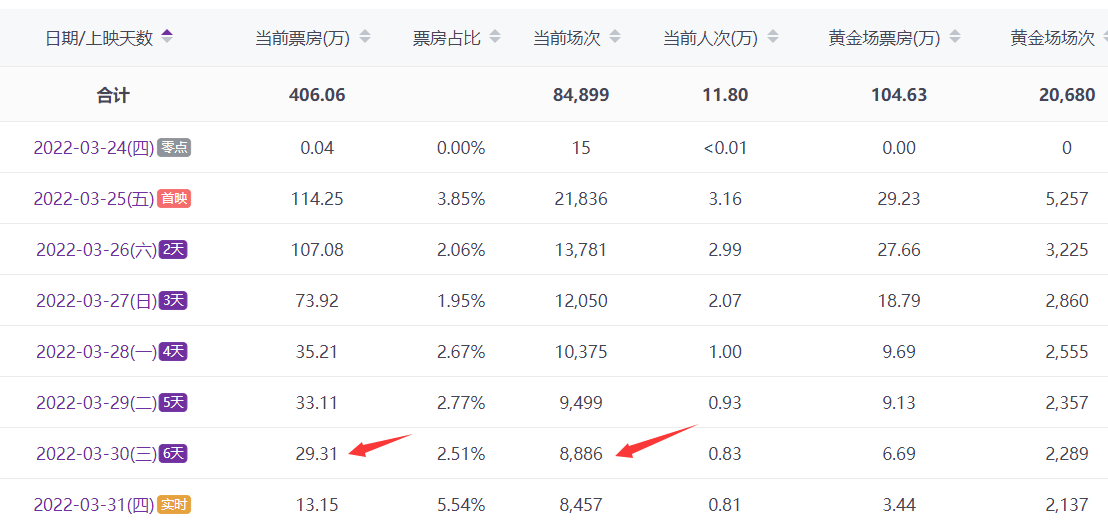
Task: Click the 实时 badge on 2022-03-31
Action: click(174, 505)
